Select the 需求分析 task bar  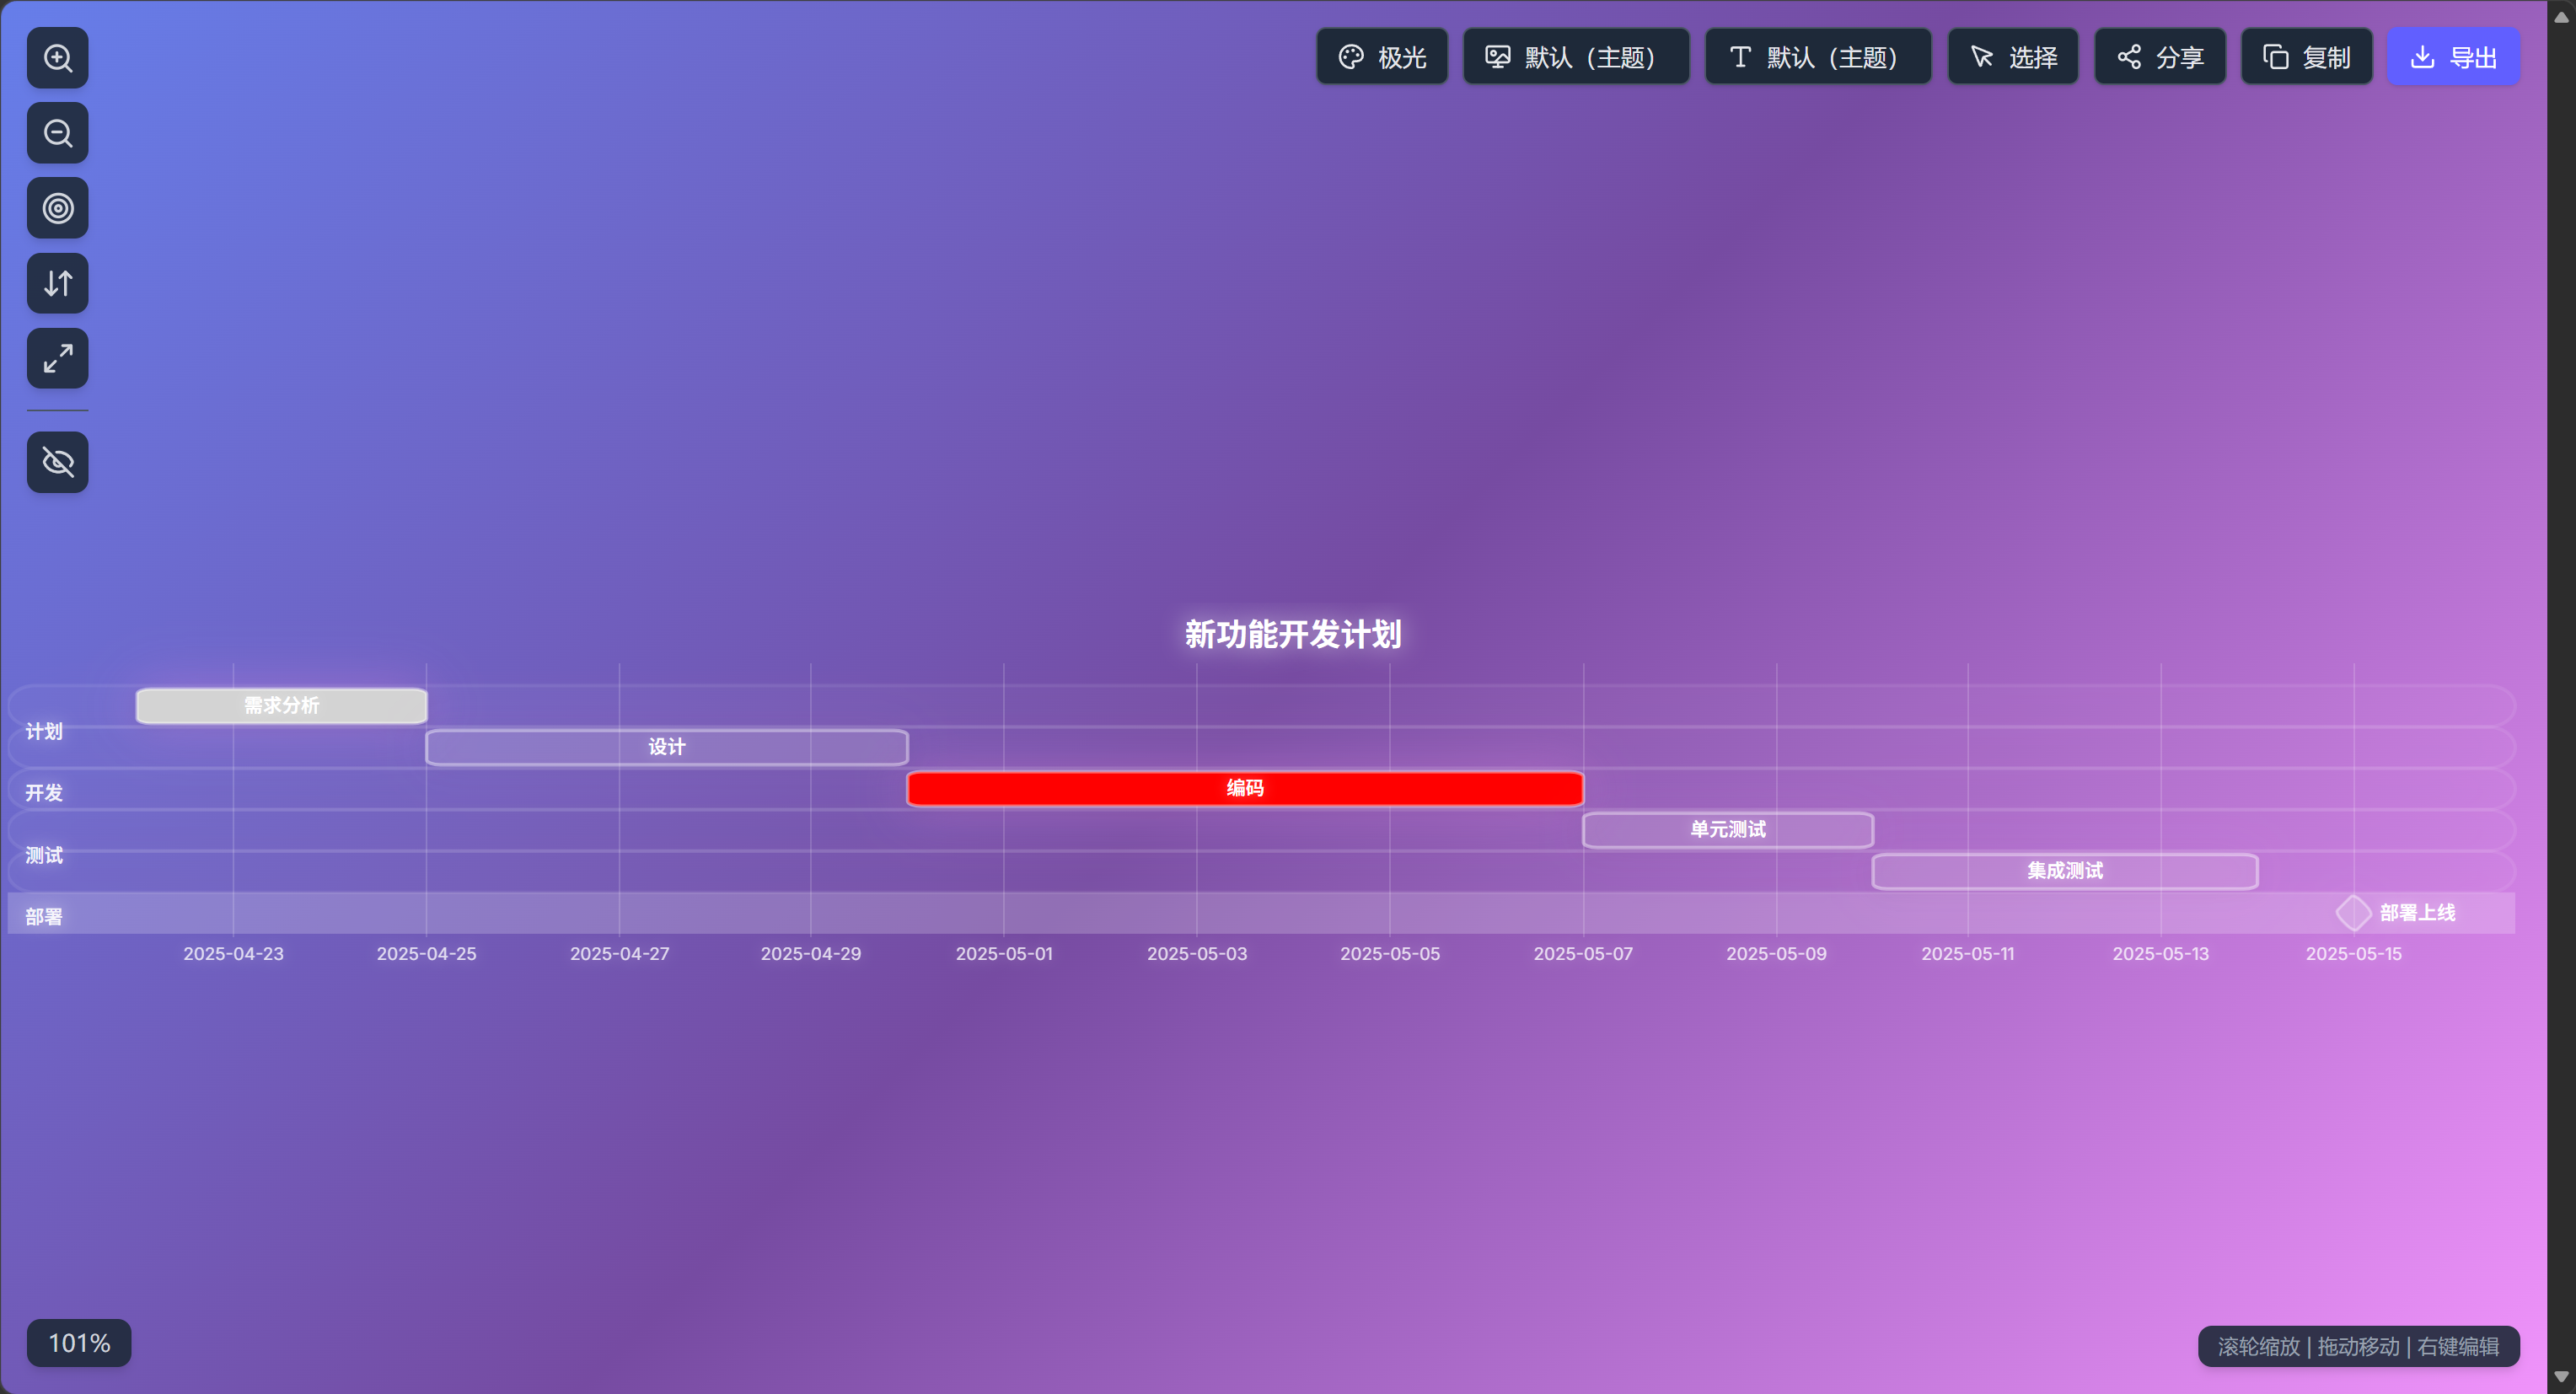[282, 706]
